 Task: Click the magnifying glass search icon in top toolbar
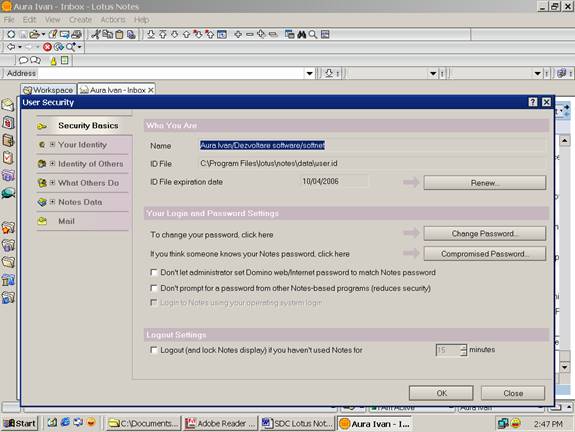point(313,34)
